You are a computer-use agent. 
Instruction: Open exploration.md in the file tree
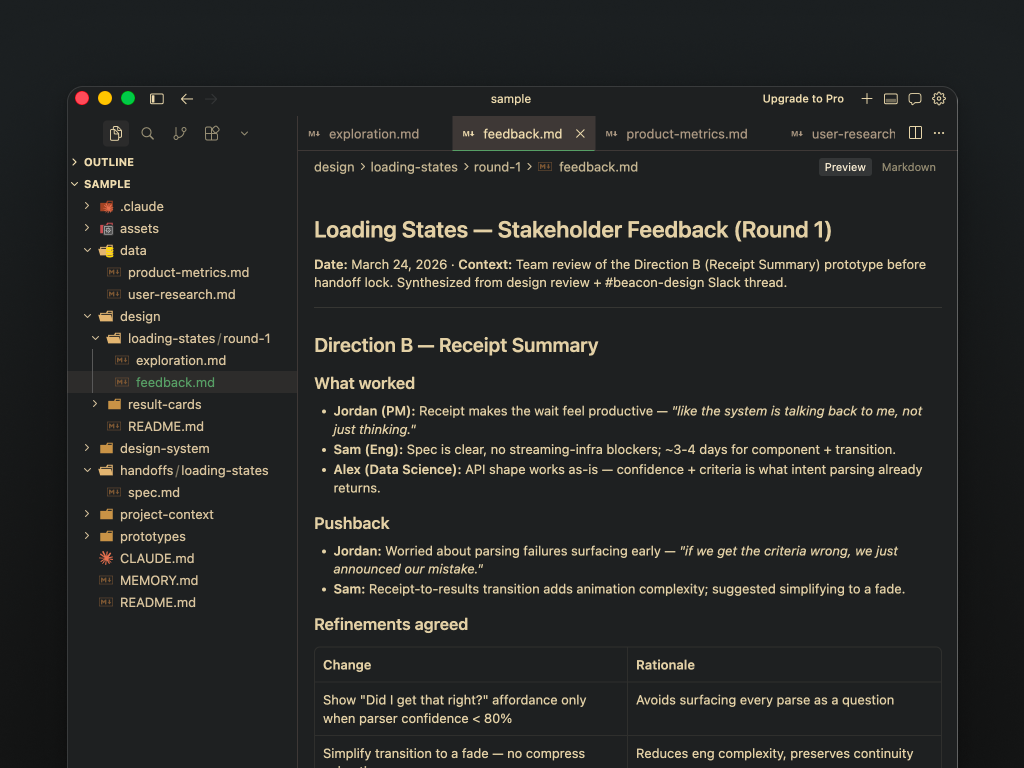[x=183, y=360]
